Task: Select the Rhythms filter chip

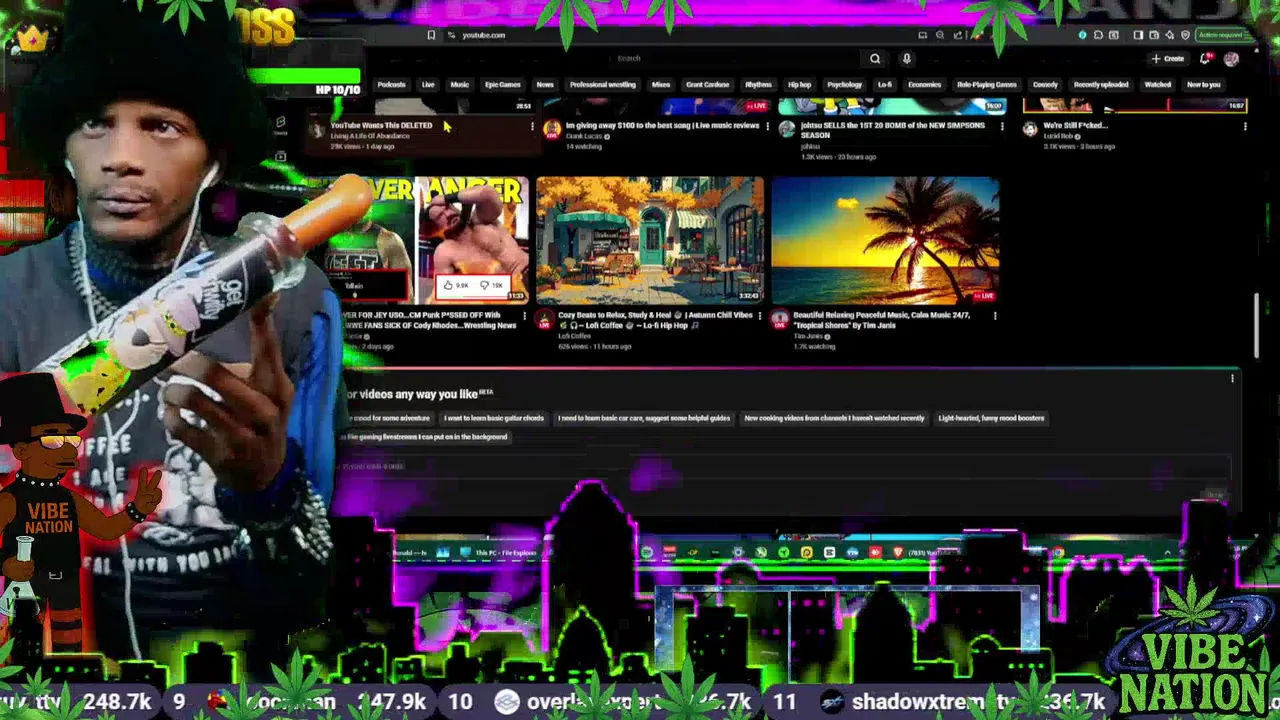Action: coord(758,85)
